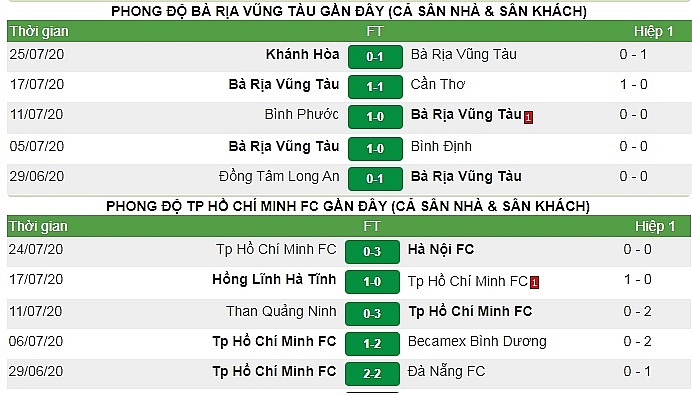Click the 1-0 score for Bình Phước match

(375, 117)
